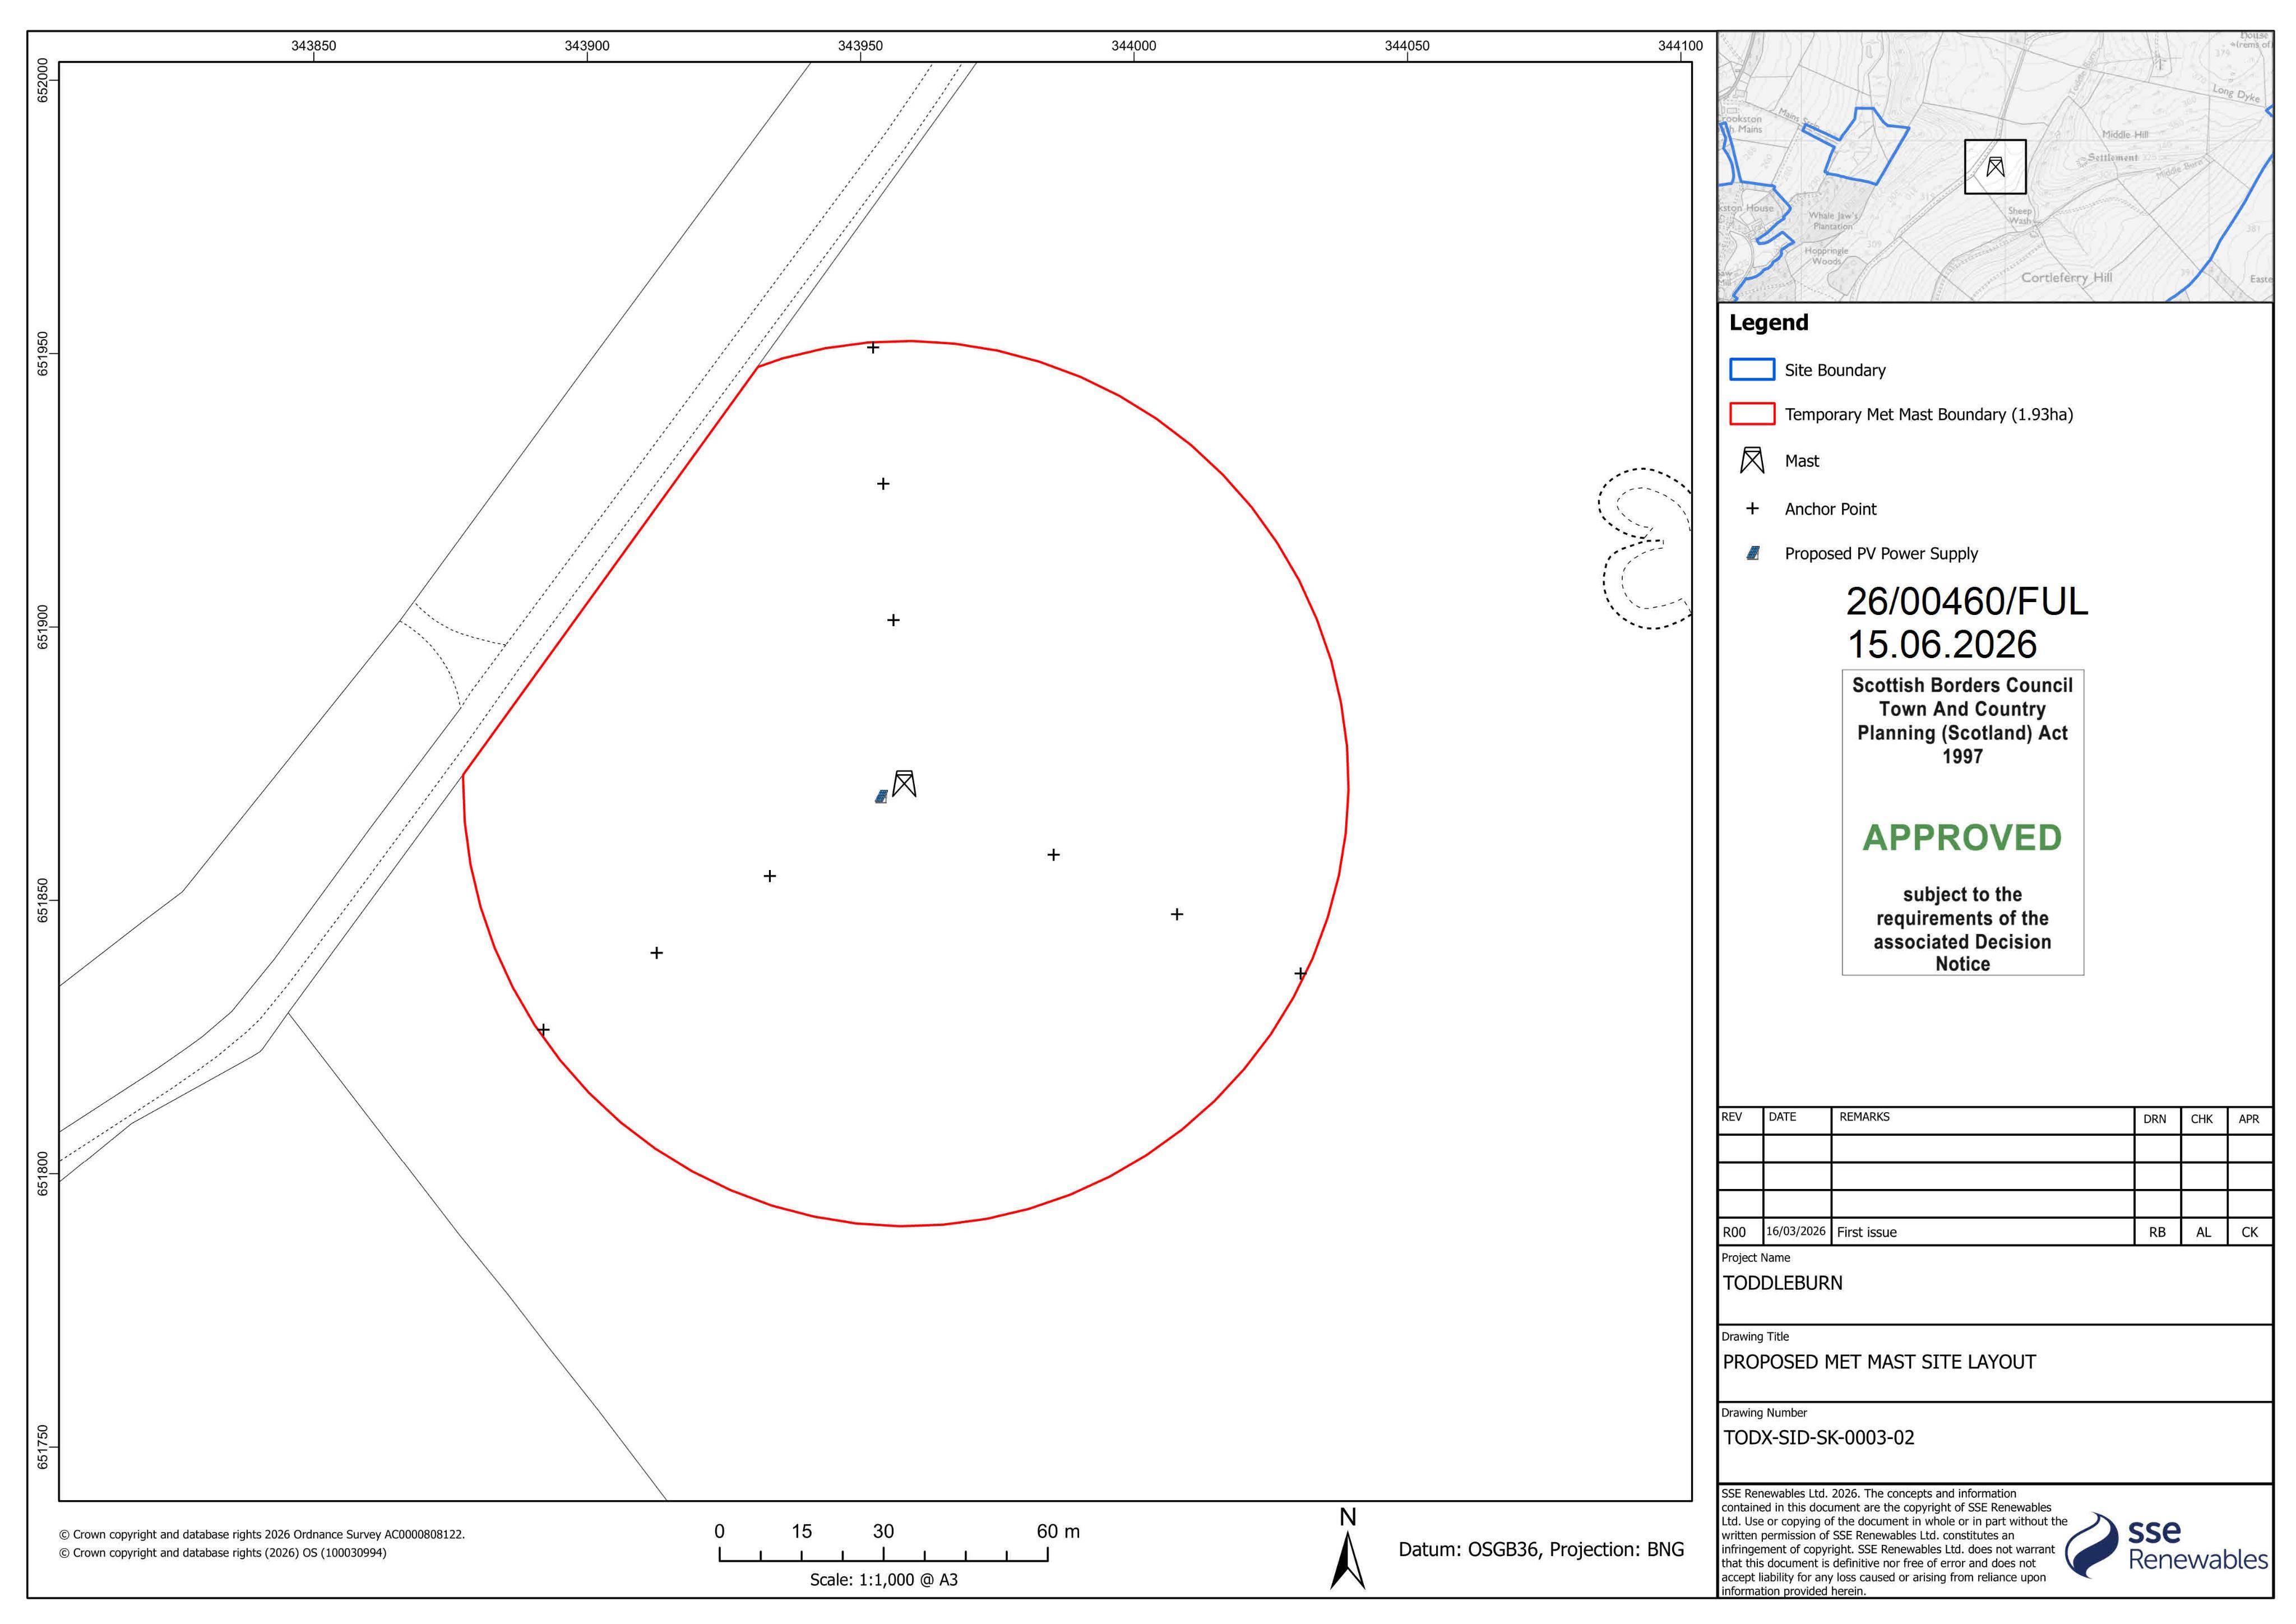Click the Proposed PV Power Supply legend icon
Image resolution: width=2296 pixels, height=1624 pixels.
point(1752,553)
